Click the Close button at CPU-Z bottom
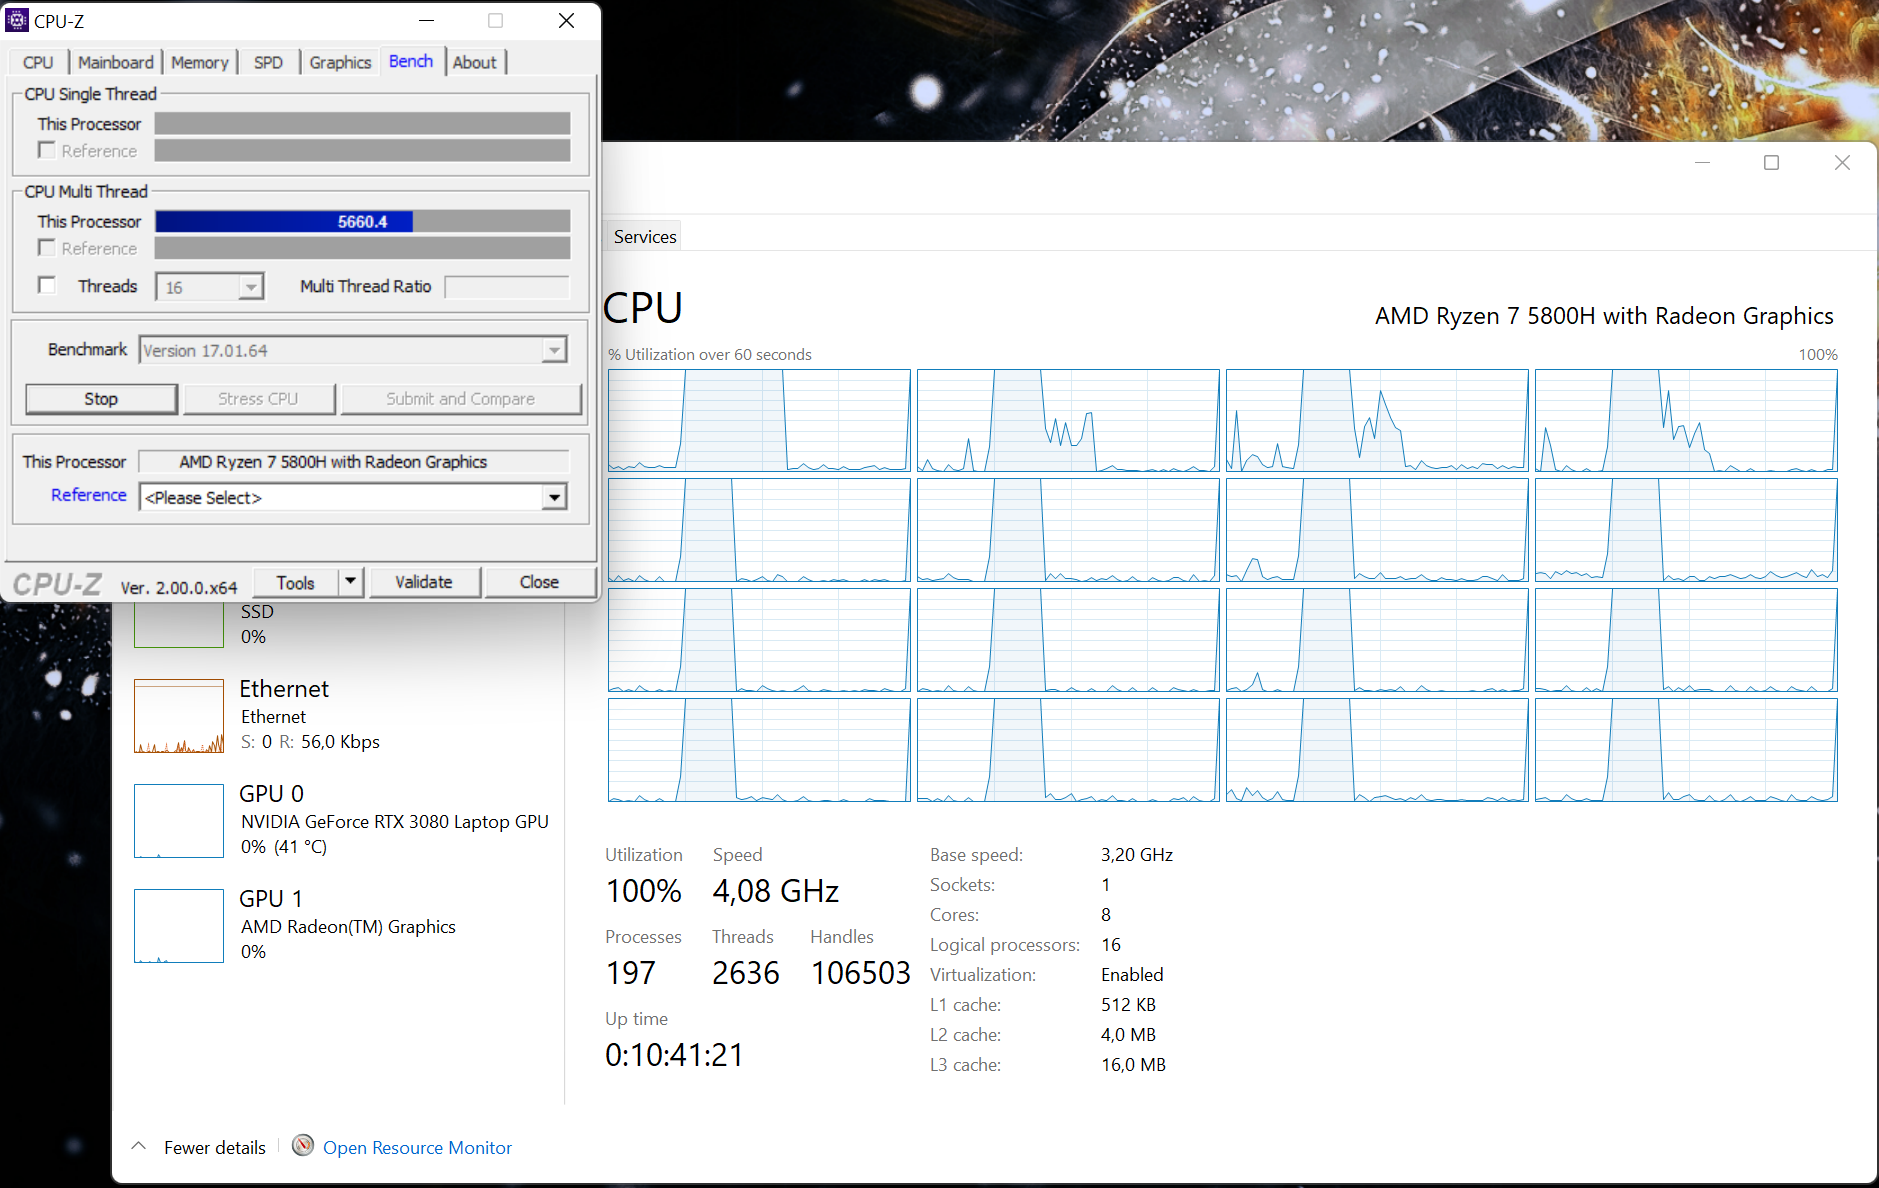Image resolution: width=1879 pixels, height=1188 pixels. pyautogui.click(x=540, y=582)
